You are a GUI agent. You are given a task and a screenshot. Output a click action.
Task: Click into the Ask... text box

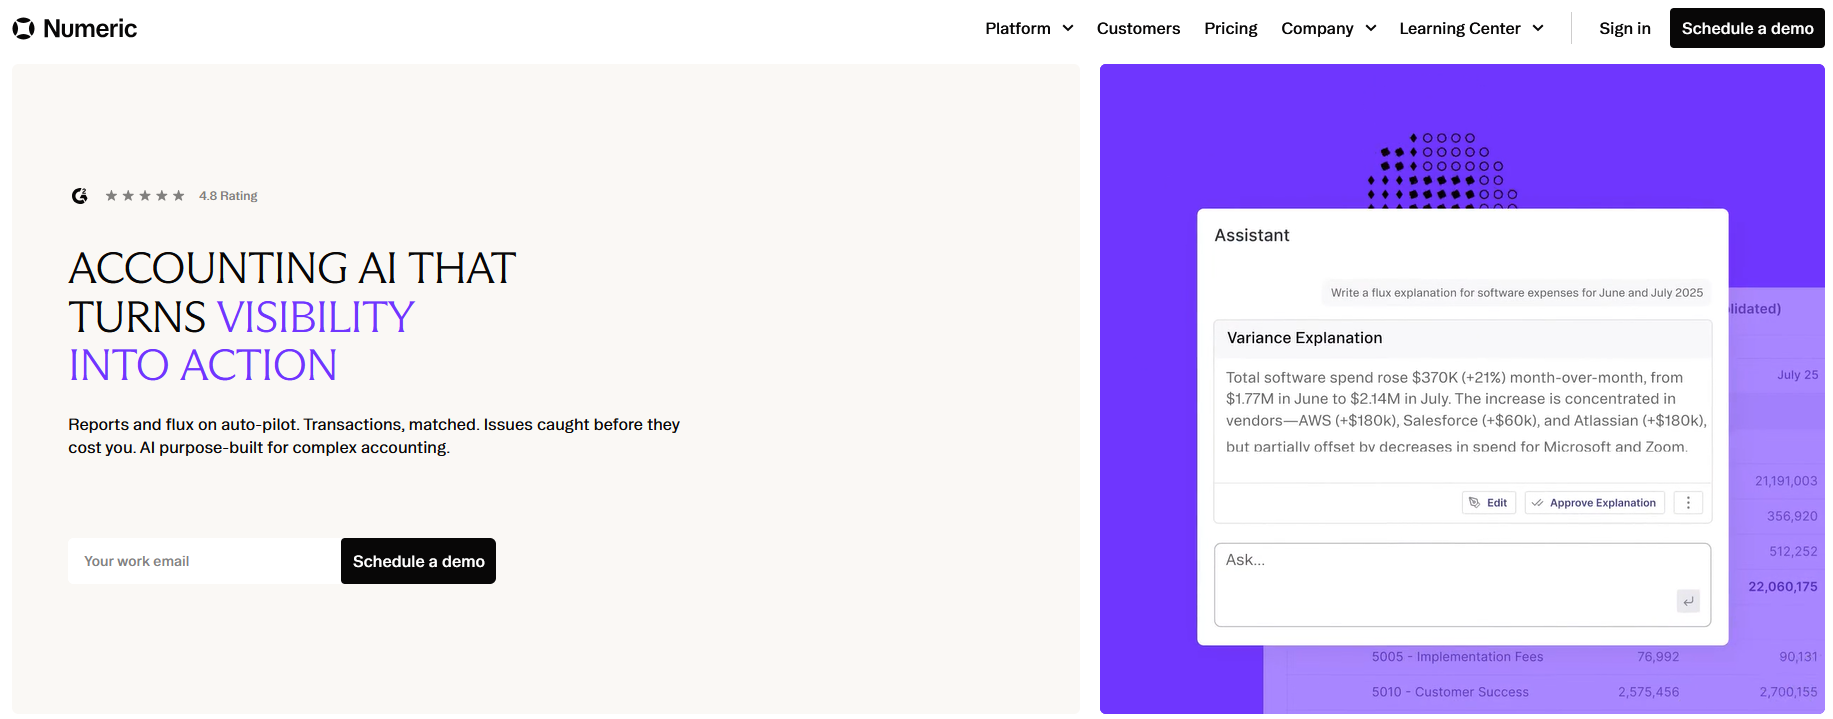pos(1462,585)
